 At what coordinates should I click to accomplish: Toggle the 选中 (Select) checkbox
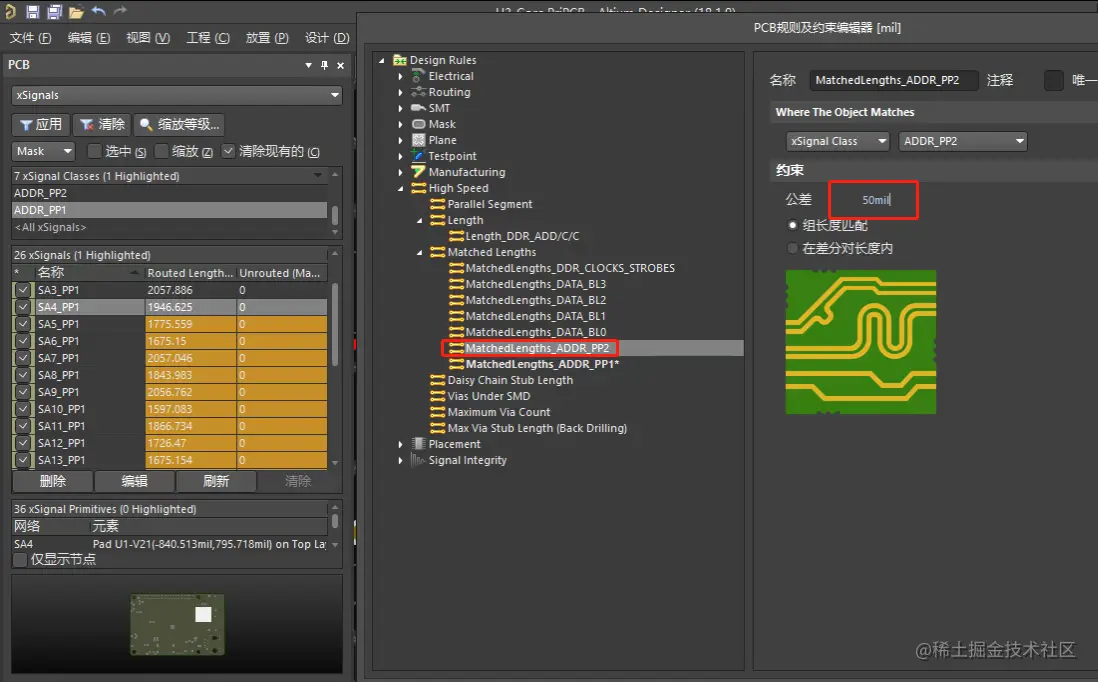click(94, 151)
